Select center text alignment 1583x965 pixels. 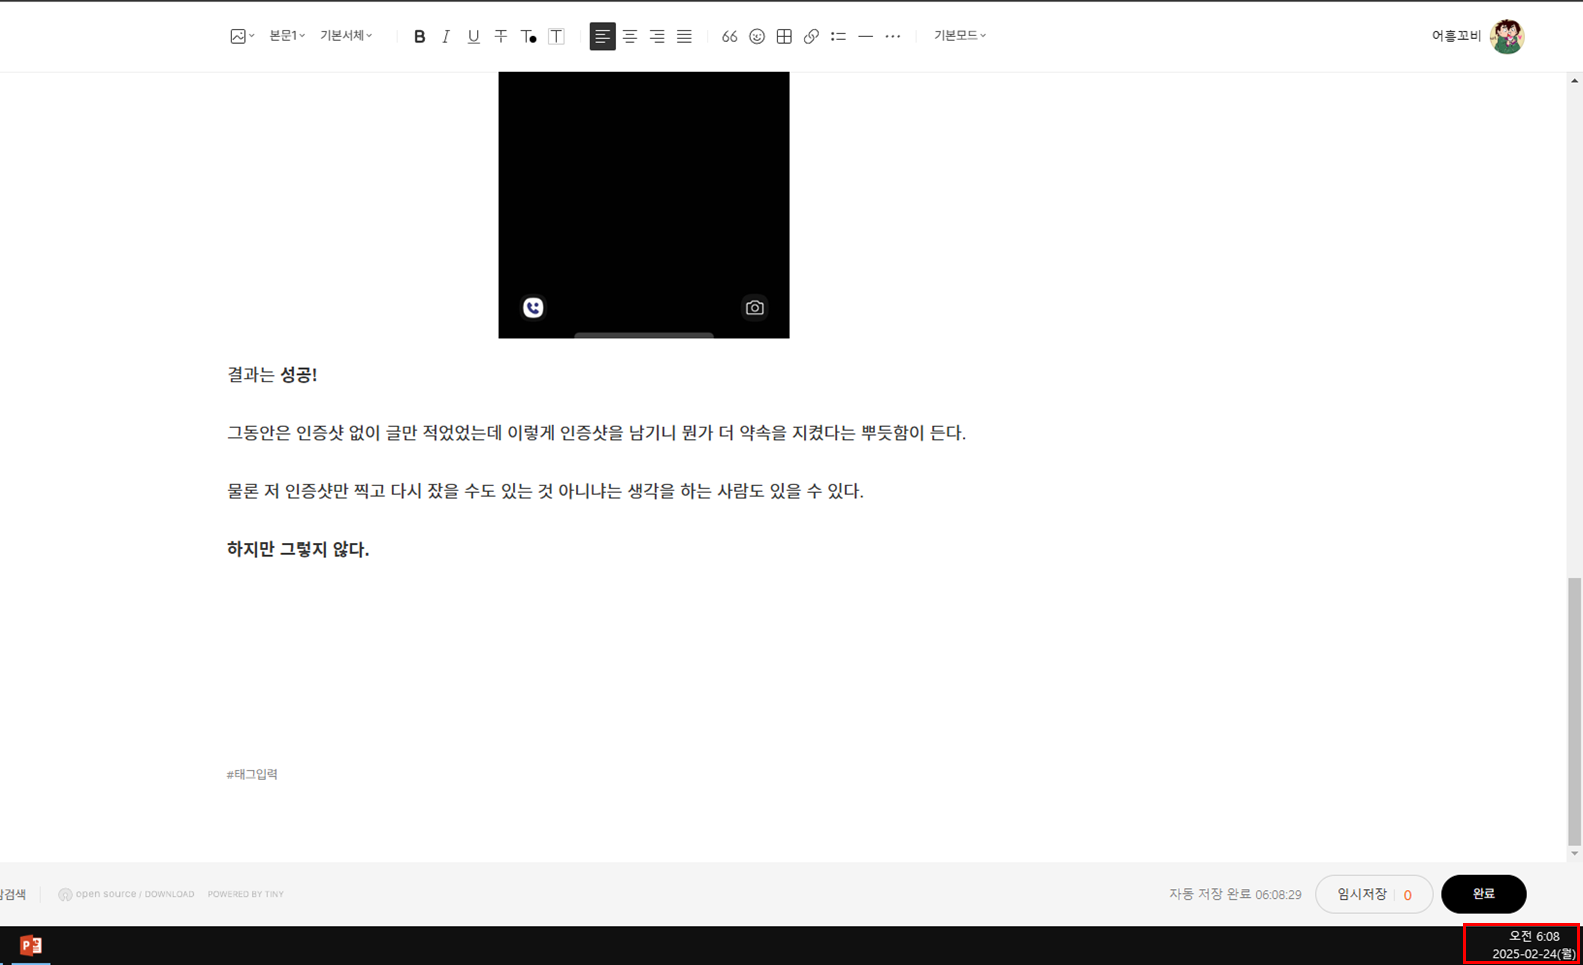tap(630, 37)
